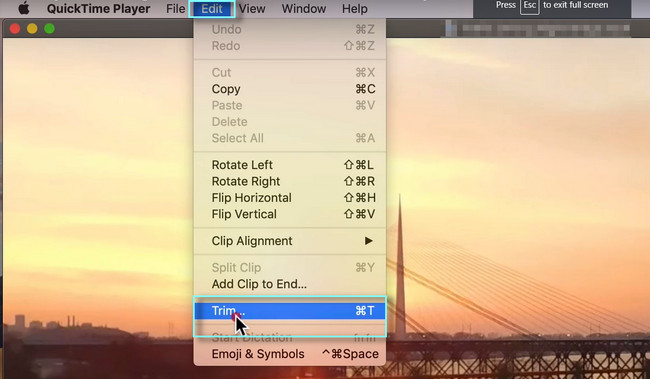Open Emoji & Symbols
650x379 pixels.
(290, 354)
